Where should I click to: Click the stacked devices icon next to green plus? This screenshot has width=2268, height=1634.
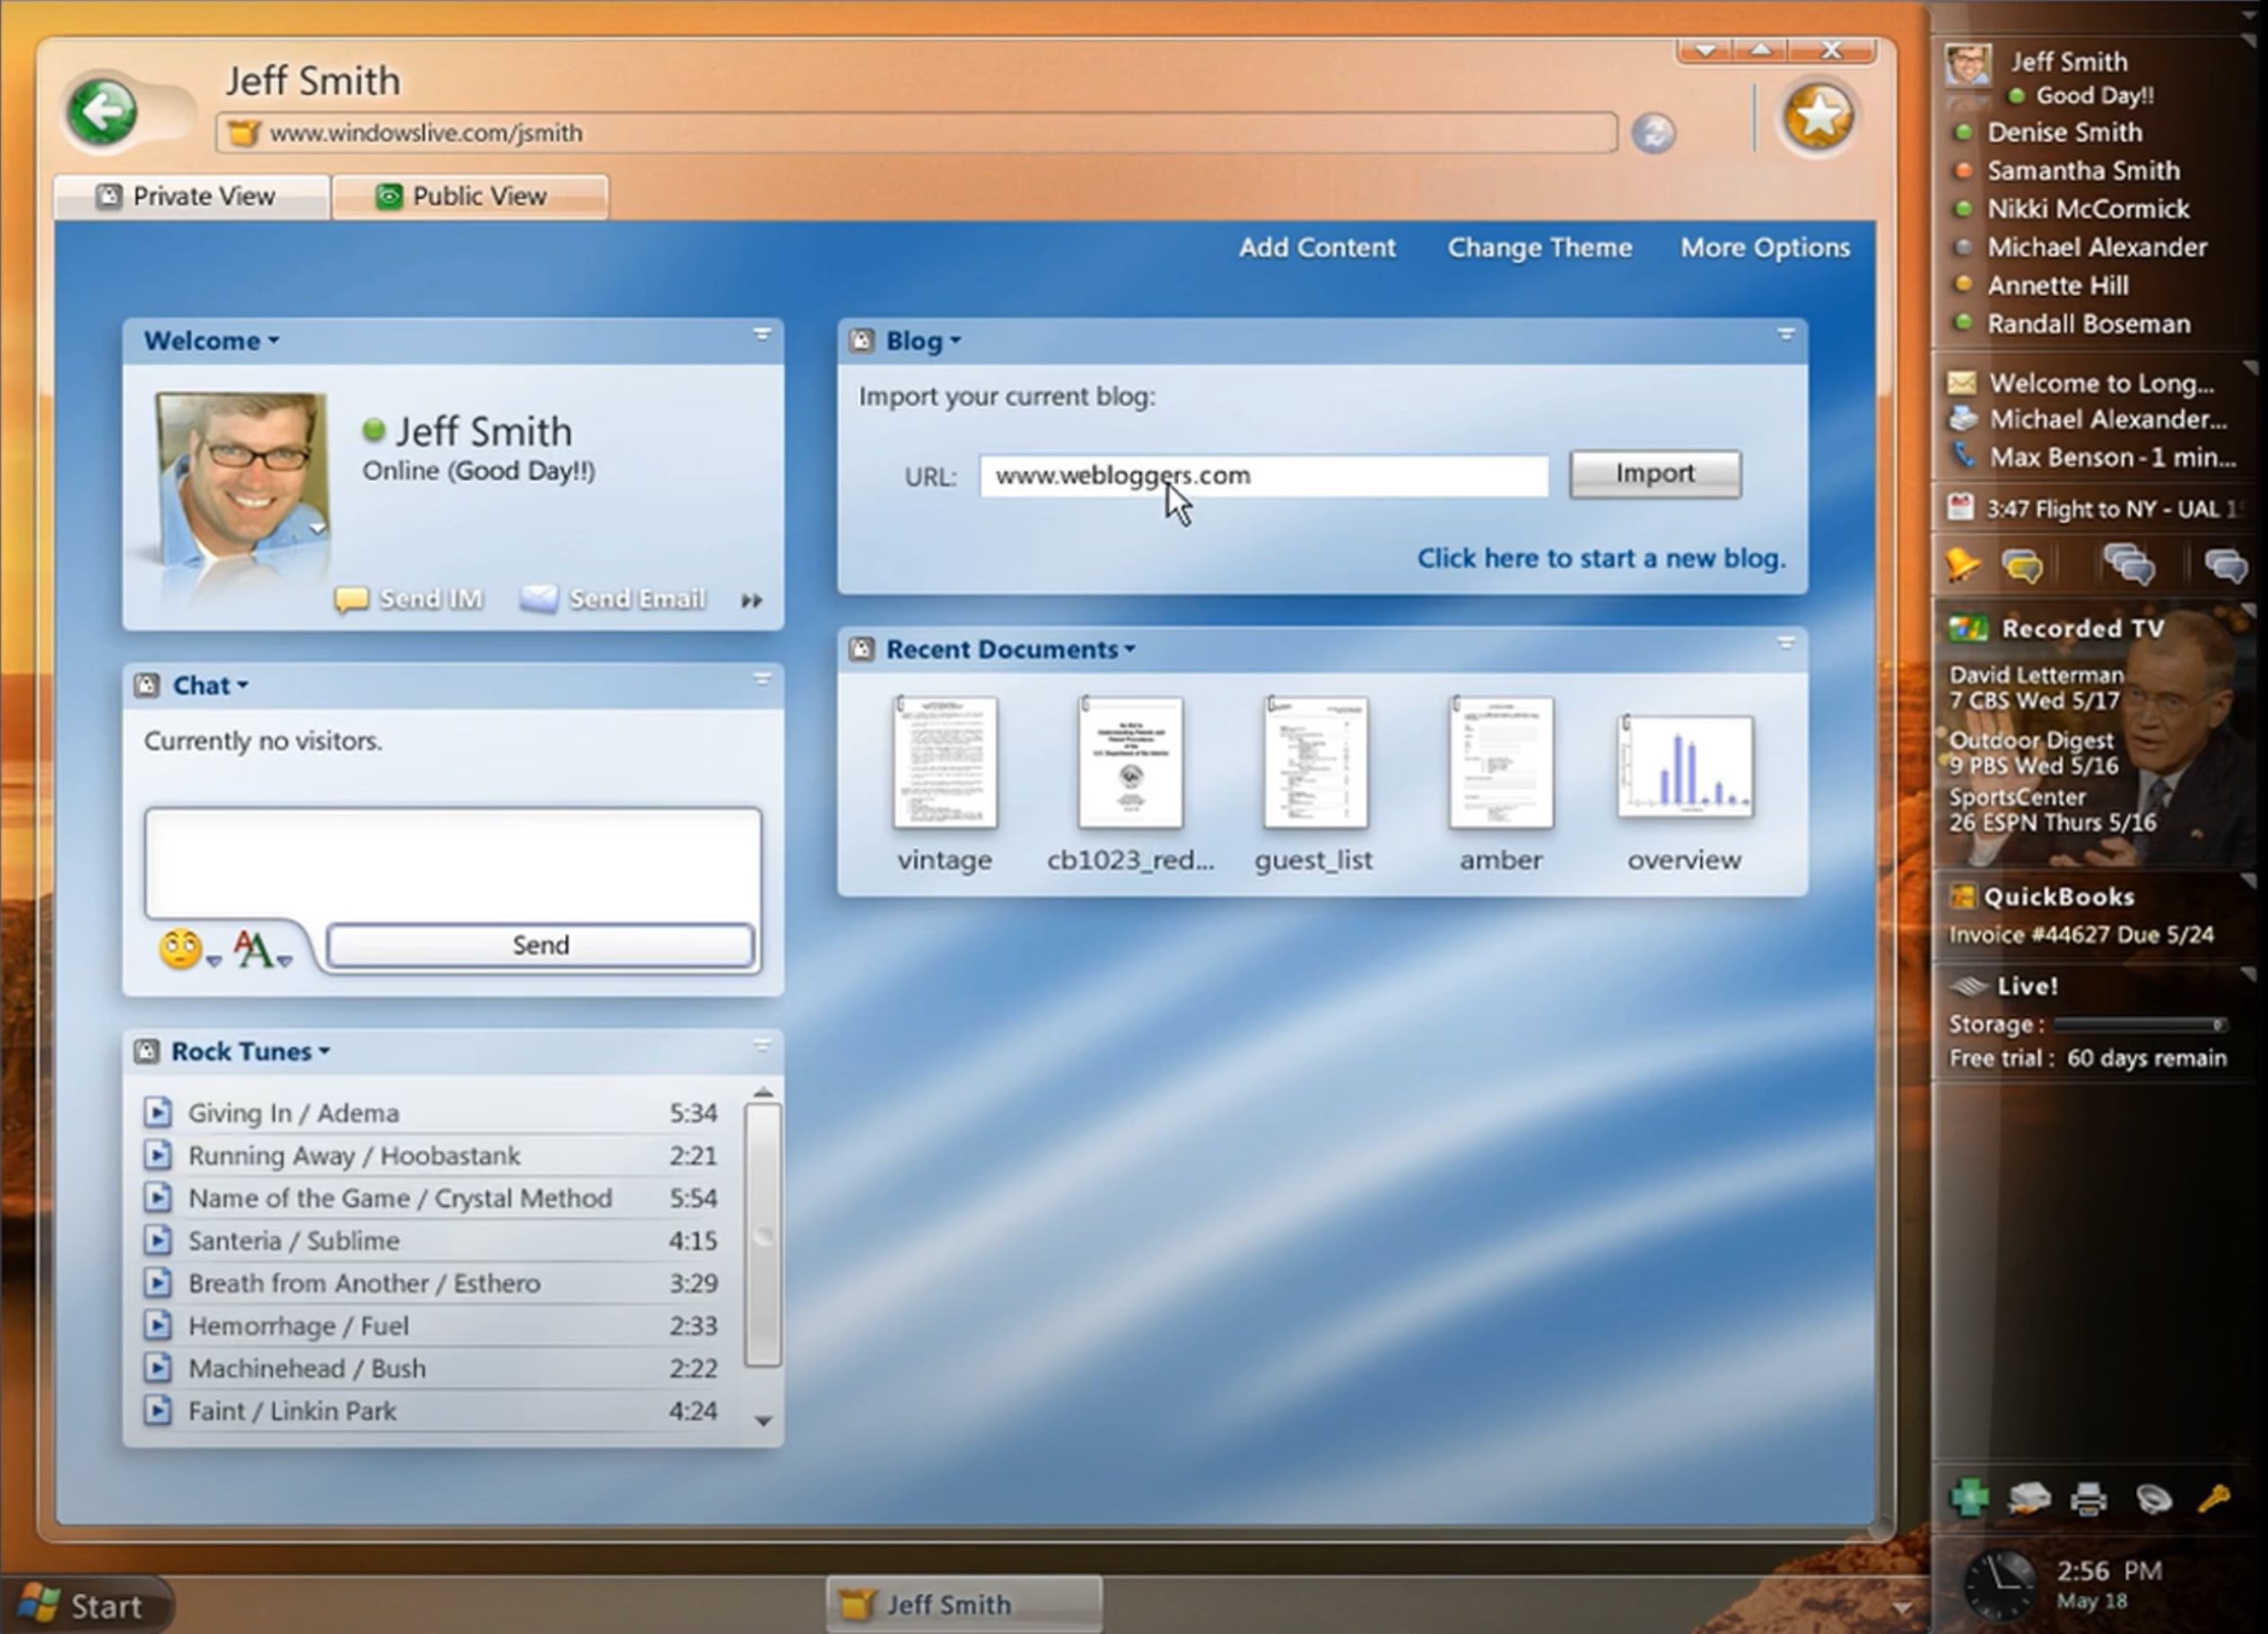click(2029, 1497)
